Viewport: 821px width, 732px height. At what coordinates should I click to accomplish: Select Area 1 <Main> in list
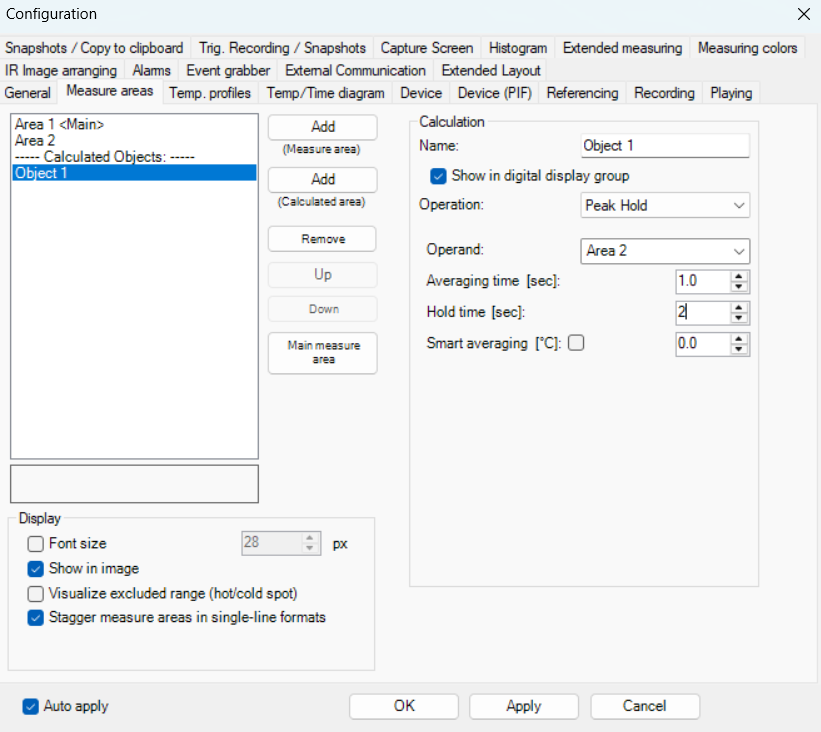click(134, 124)
